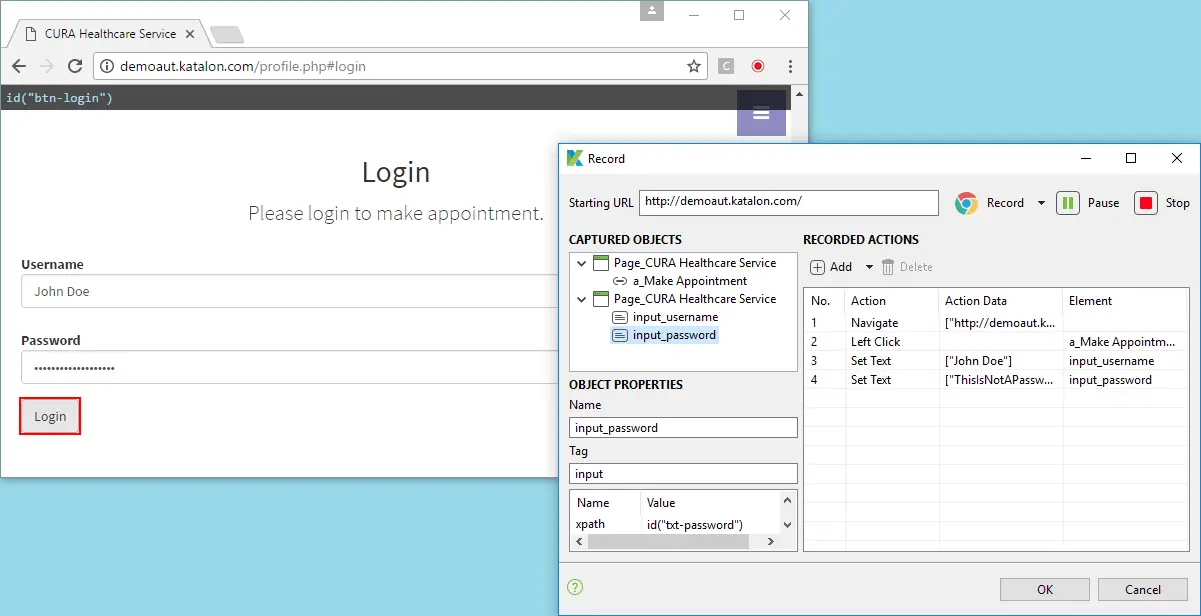Close the Record dialog with the X
The image size is (1201, 616).
(x=1177, y=158)
